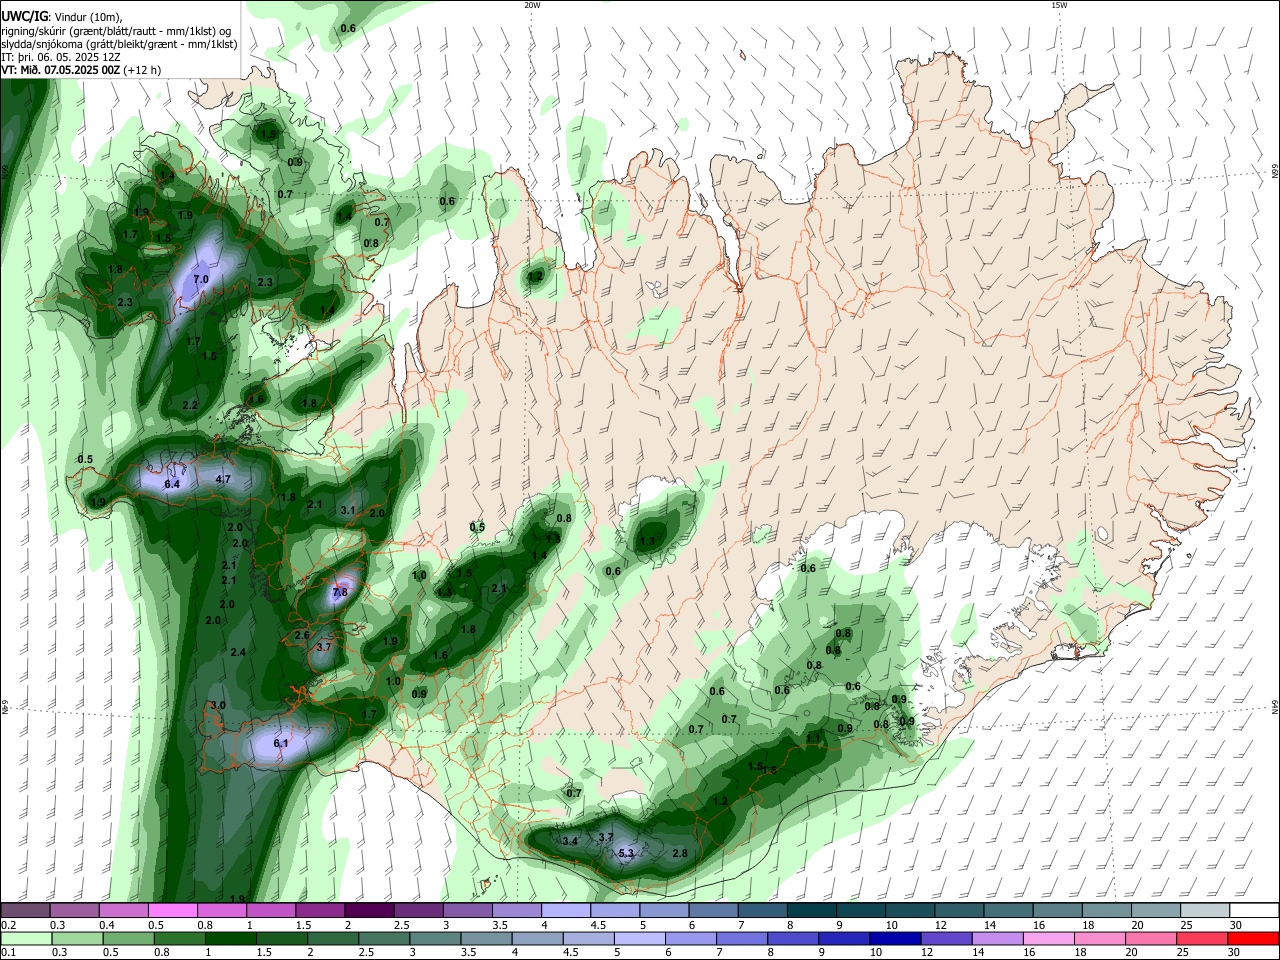Pick the pale green 0.1–0.3 rain scale swatch

[x=25, y=939]
